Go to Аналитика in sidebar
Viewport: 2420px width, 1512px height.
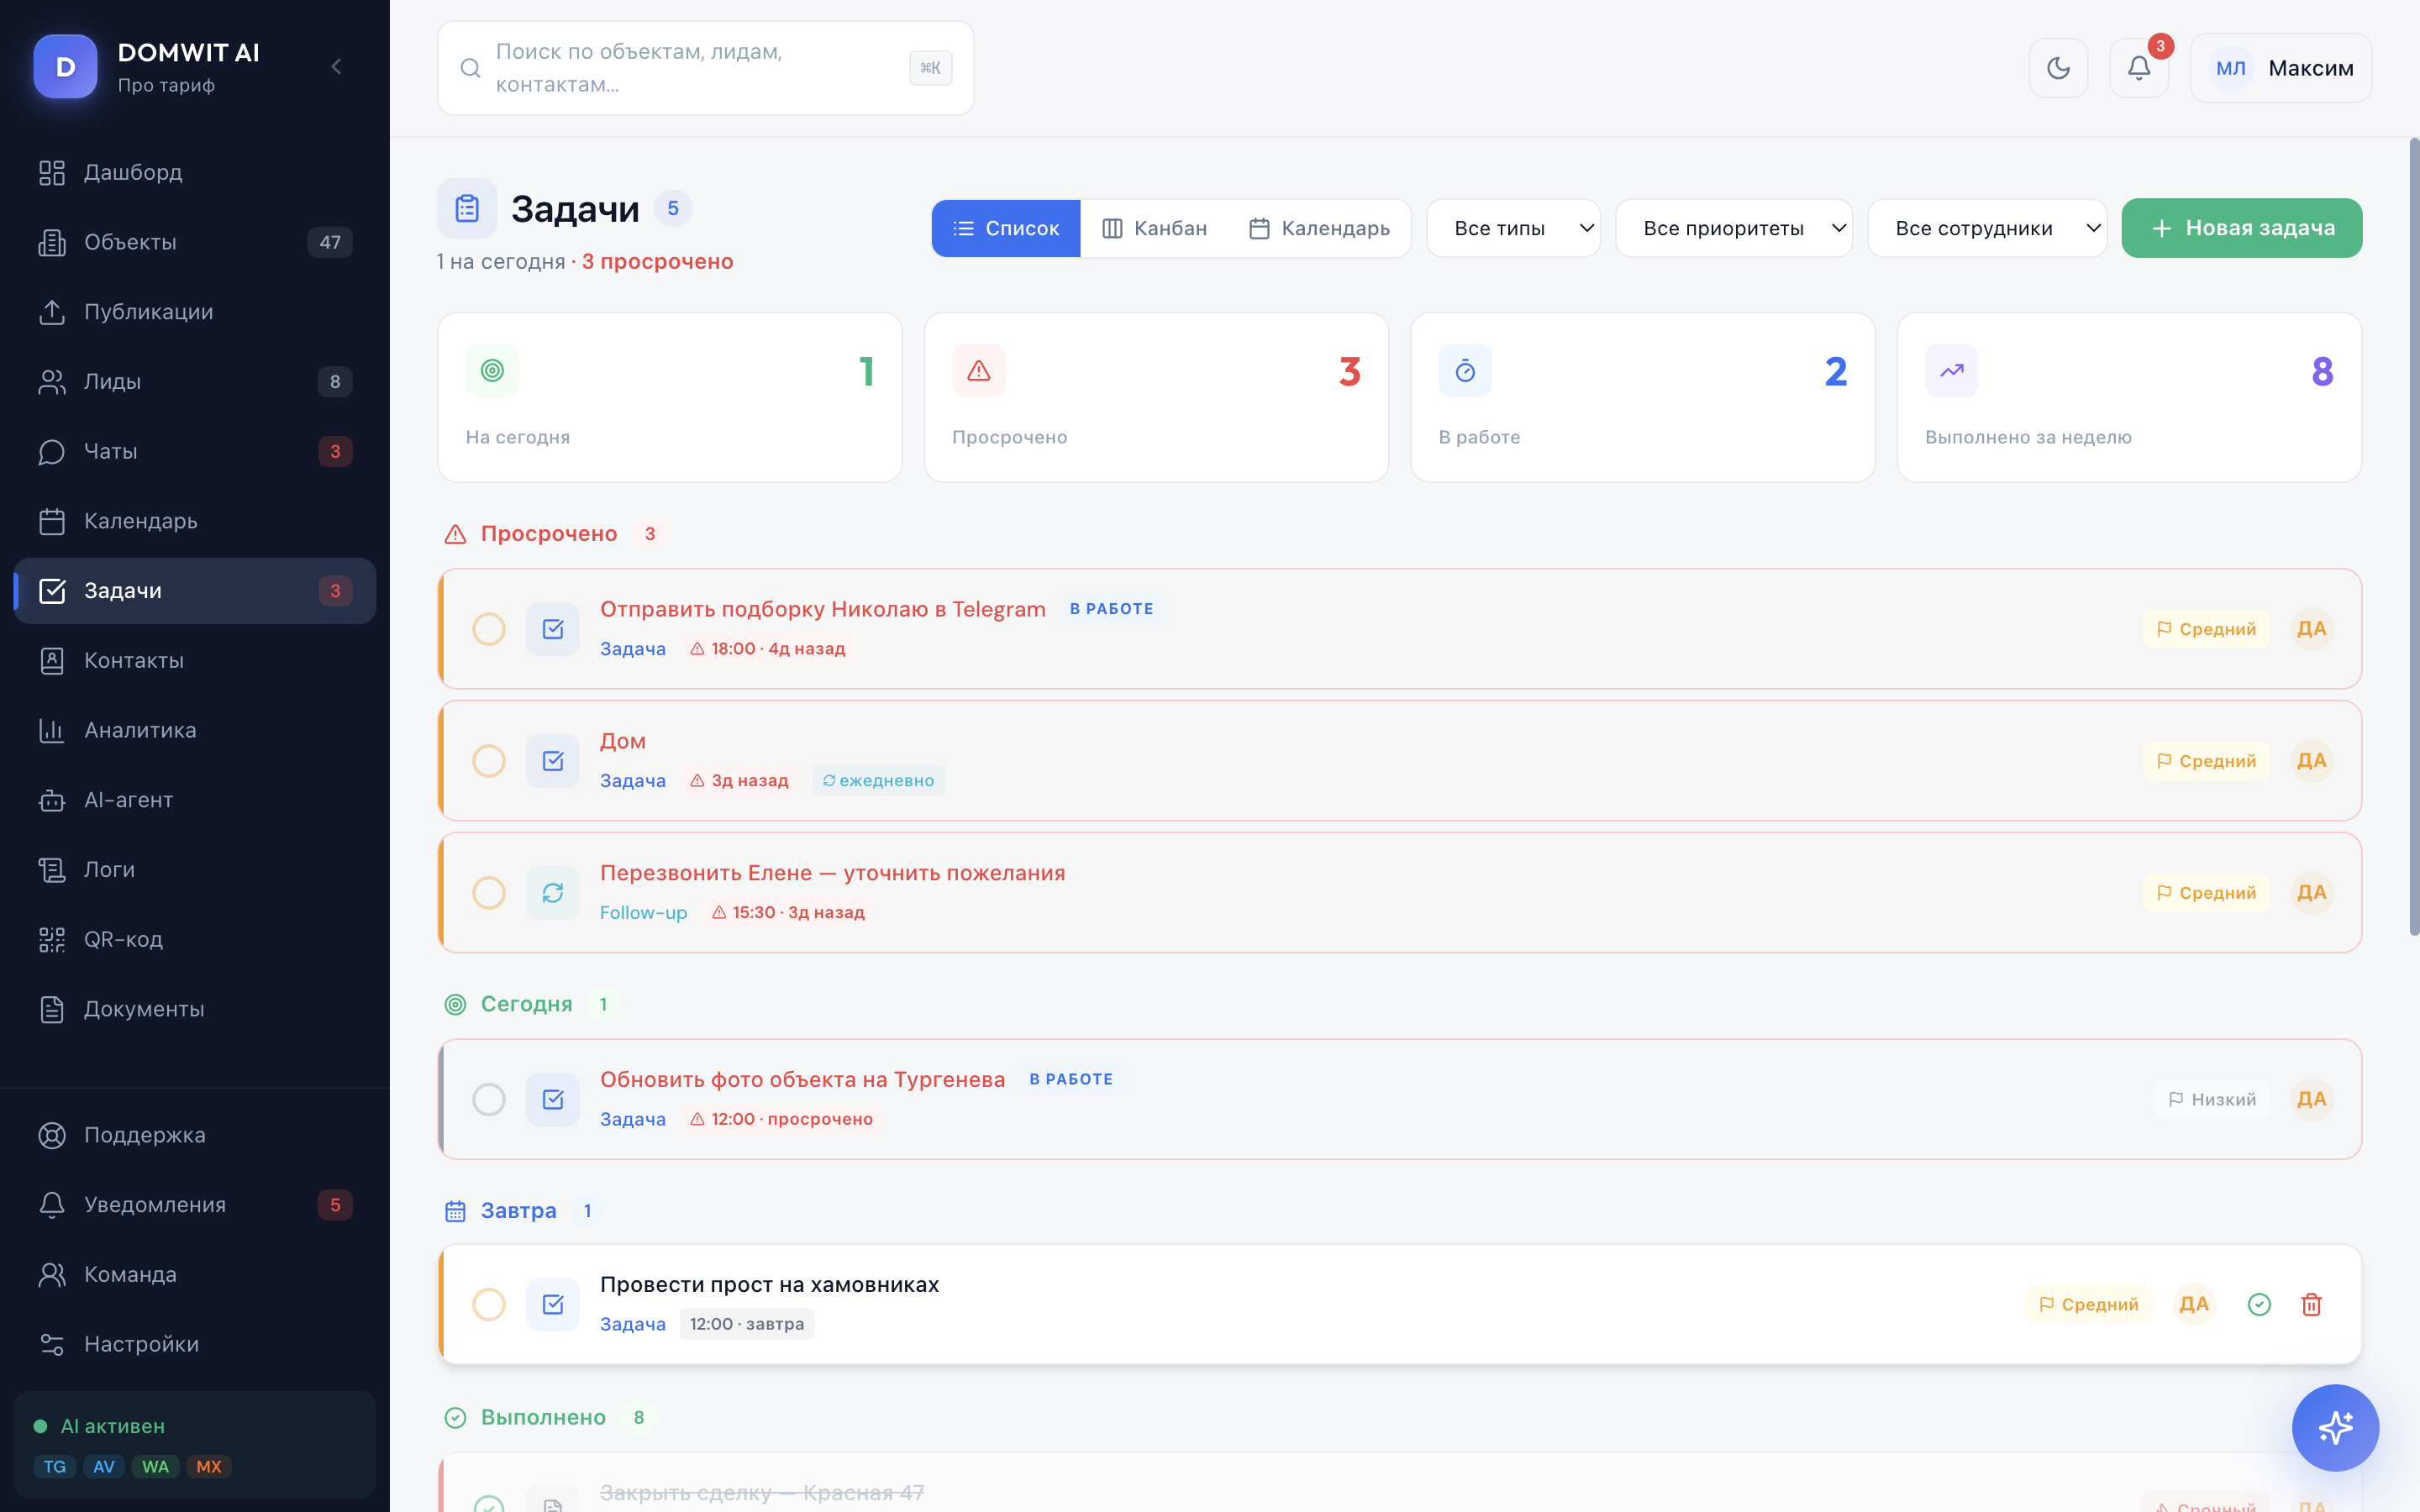(140, 730)
